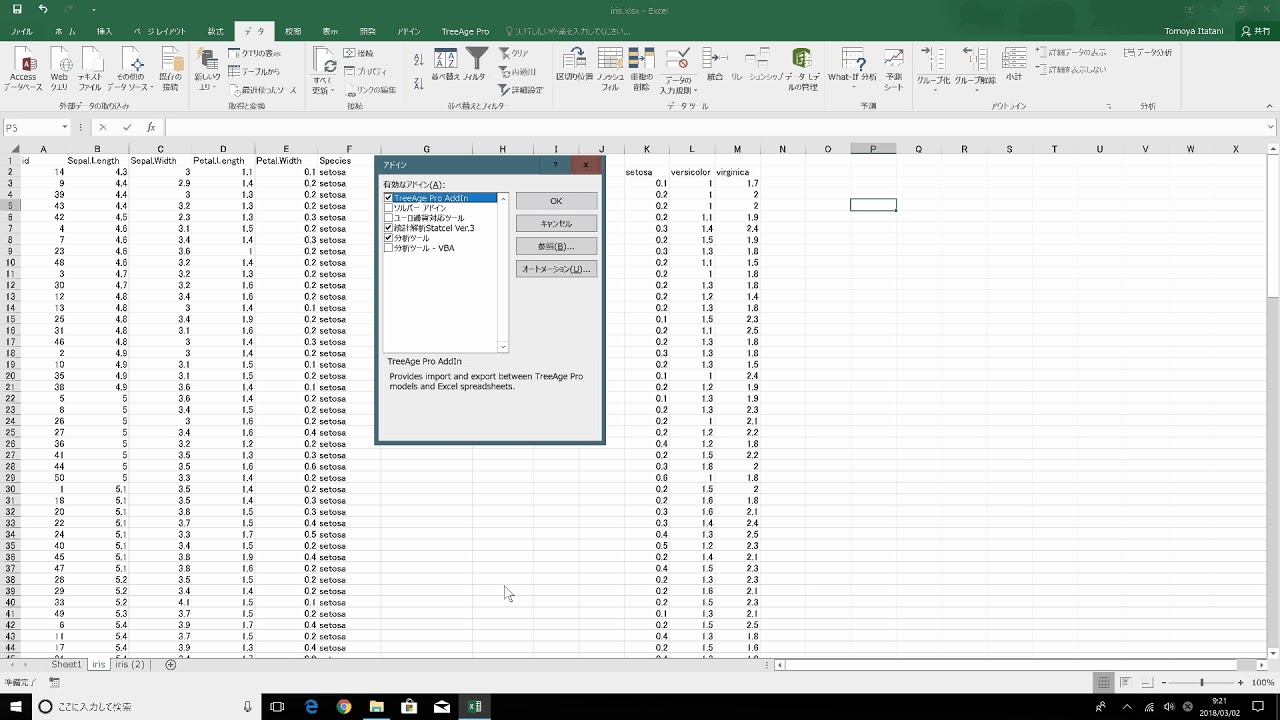Click Flash Fill (フラッシュフィル)
Screen dimensions: 1280x720
611,70
